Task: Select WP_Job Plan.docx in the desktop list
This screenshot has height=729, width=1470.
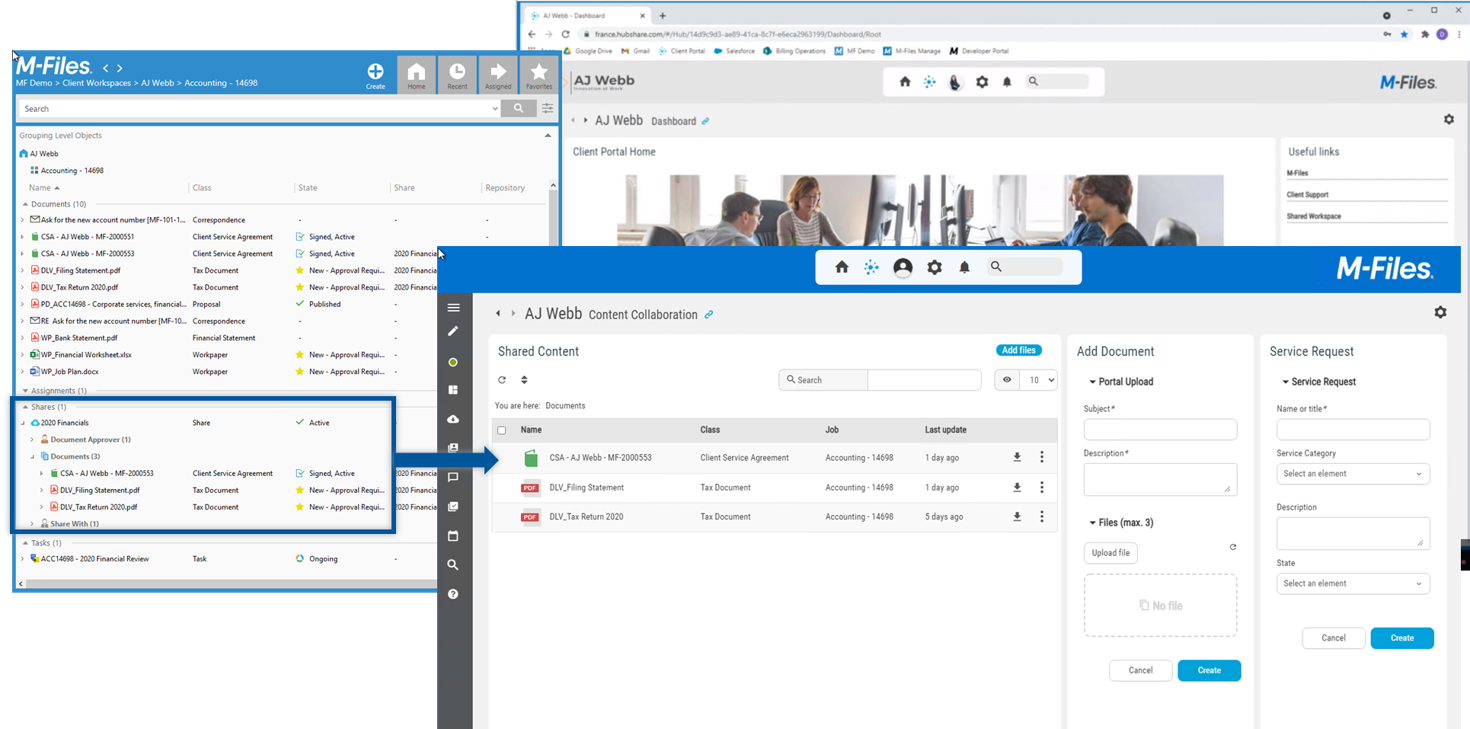Action: (x=70, y=371)
